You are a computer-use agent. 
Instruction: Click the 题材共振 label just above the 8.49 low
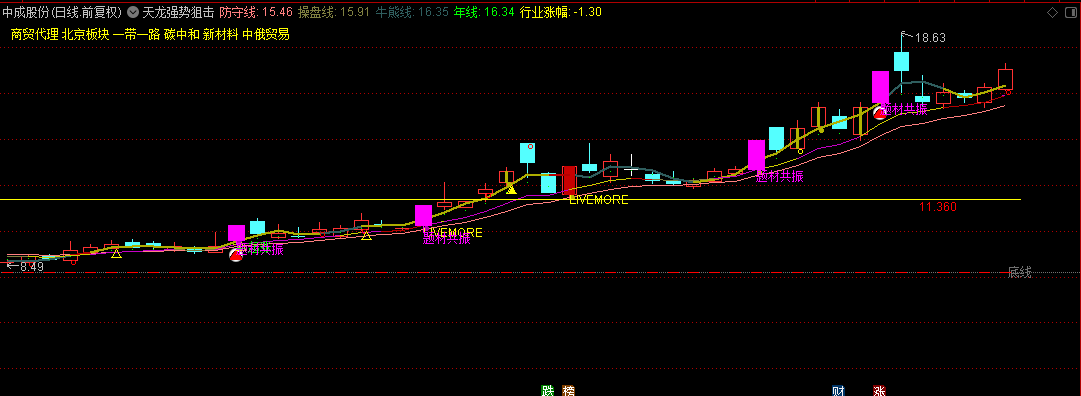(x=260, y=249)
